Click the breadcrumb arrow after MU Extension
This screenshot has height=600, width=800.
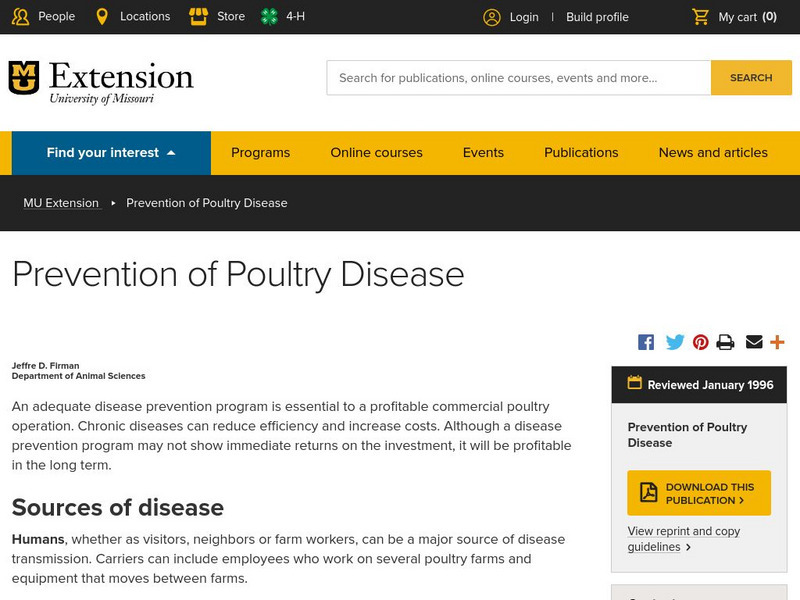112,203
